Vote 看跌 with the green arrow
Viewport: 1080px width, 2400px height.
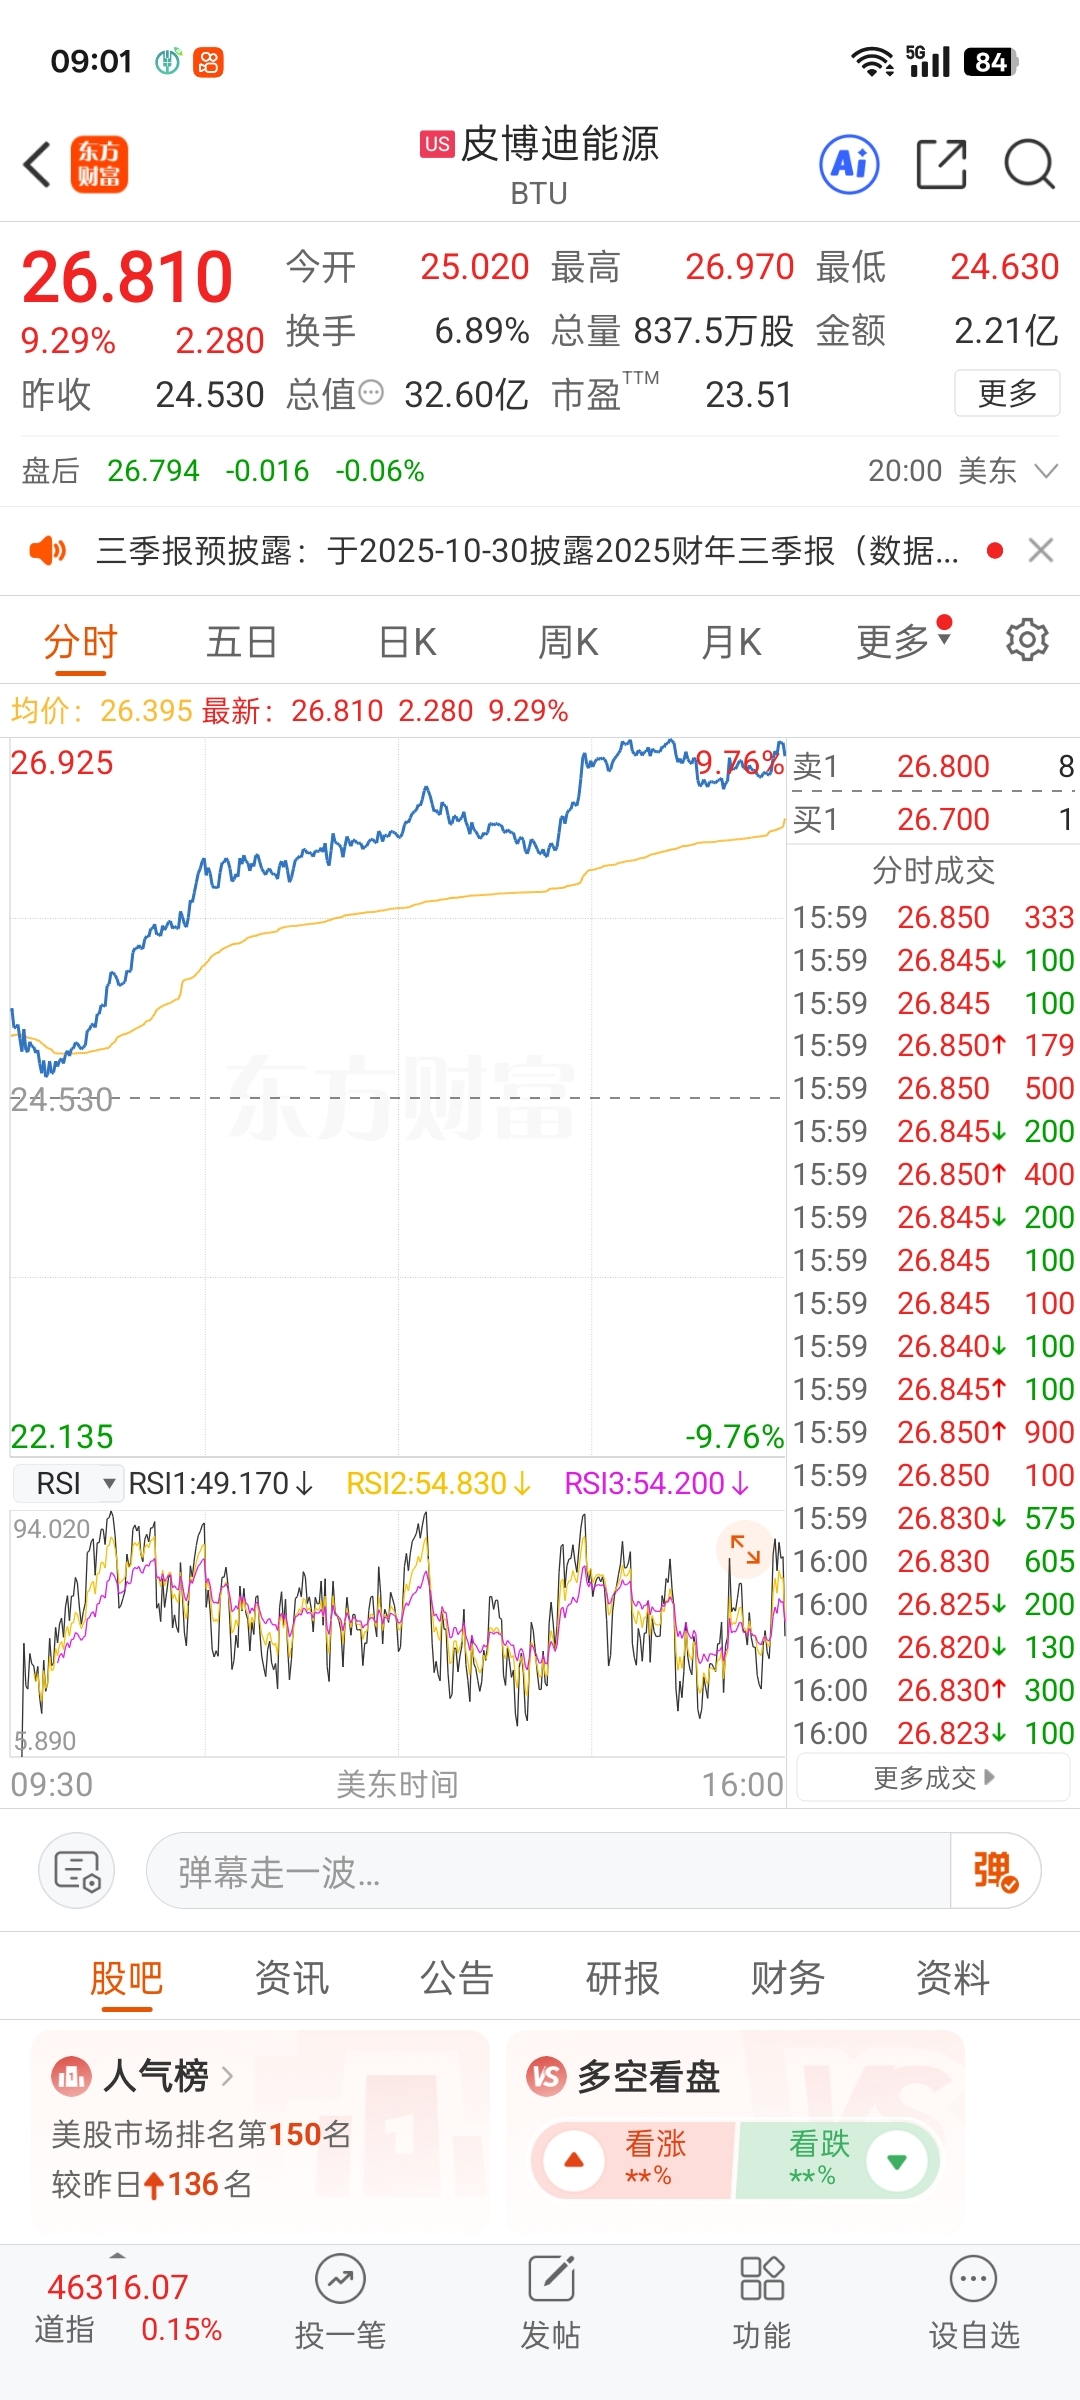pyautogui.click(x=897, y=2161)
